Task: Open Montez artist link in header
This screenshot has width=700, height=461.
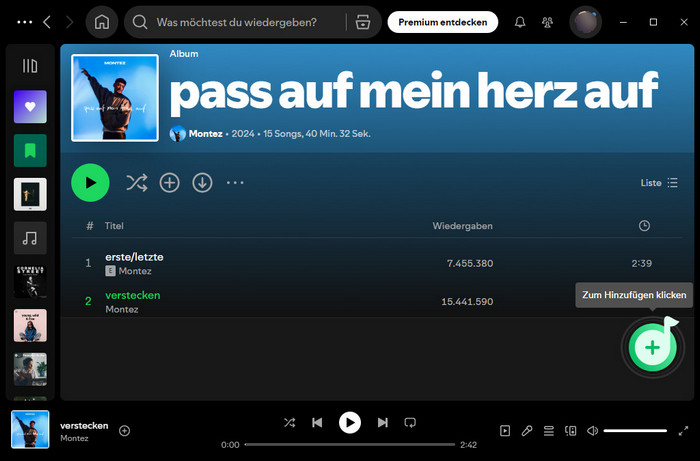Action: coord(205,133)
